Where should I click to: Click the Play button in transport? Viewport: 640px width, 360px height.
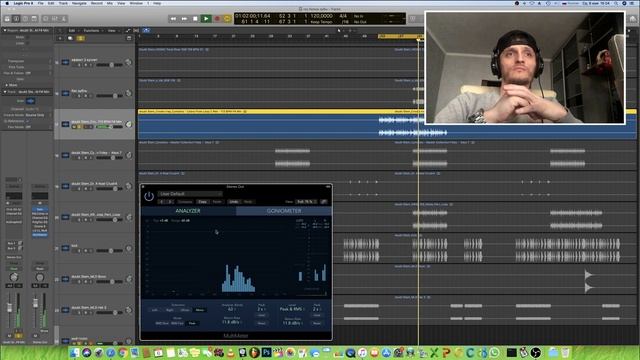pyautogui.click(x=206, y=19)
